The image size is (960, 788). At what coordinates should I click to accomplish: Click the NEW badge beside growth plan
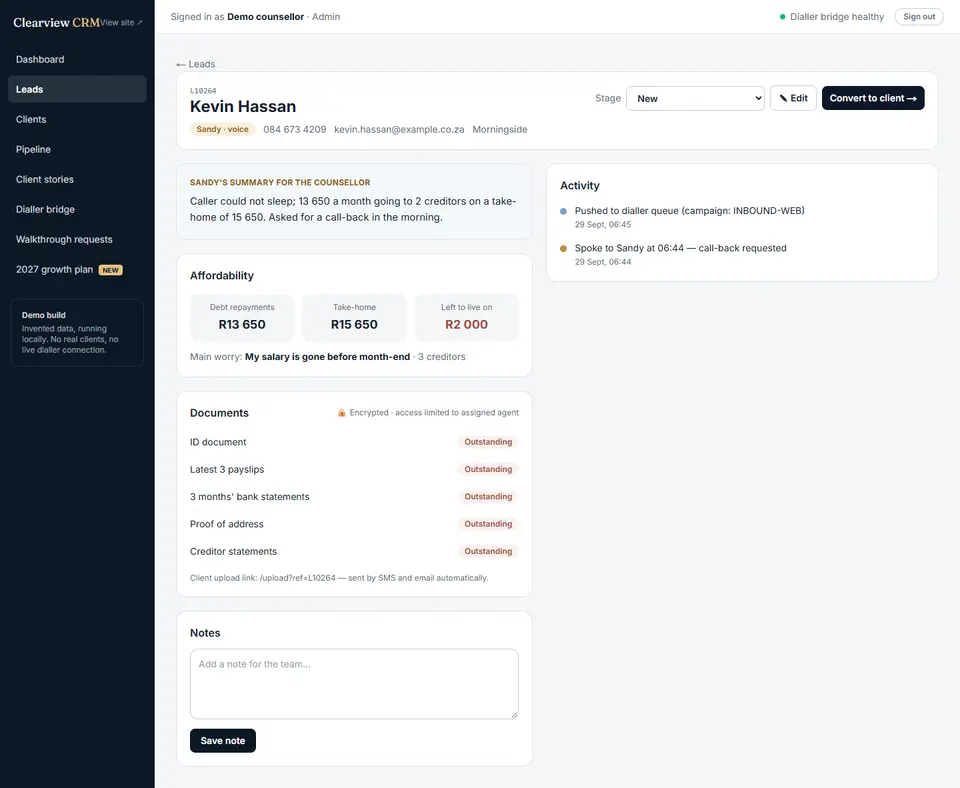(111, 270)
